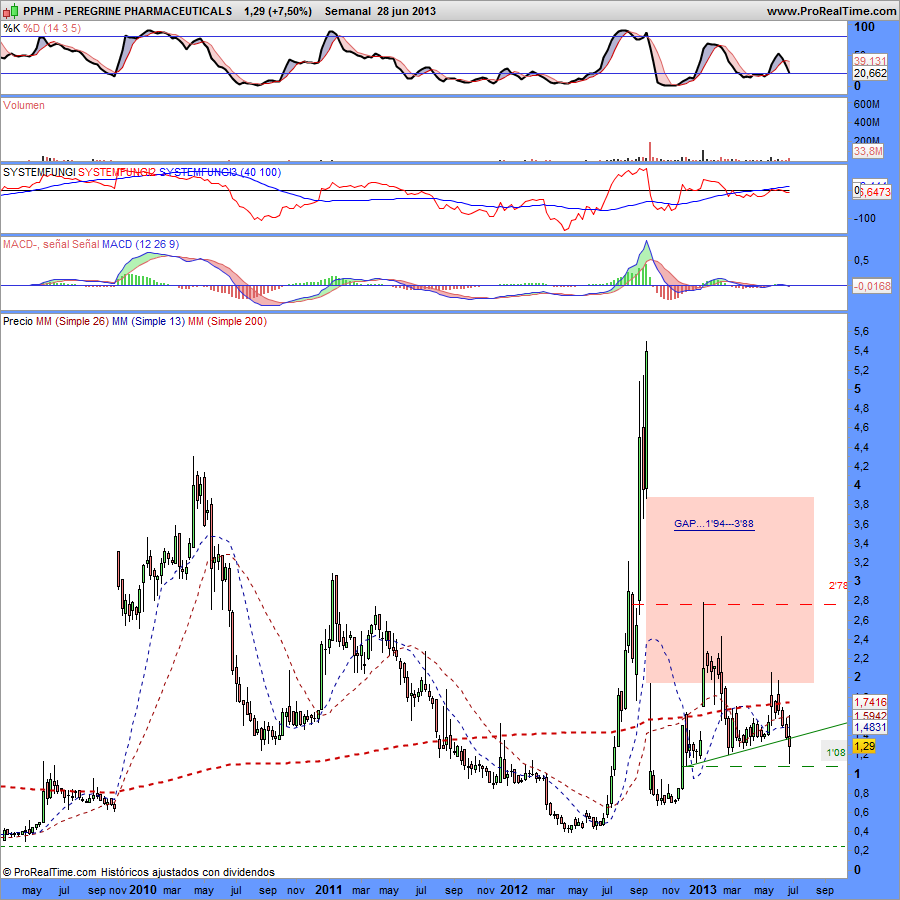Click the GAP...1'94---3'88 annotation text

[713, 523]
